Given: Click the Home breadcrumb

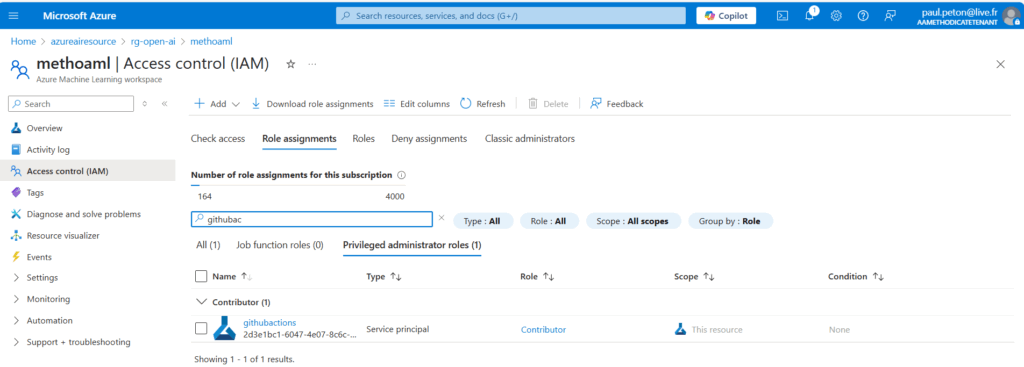Looking at the screenshot, I should [x=24, y=41].
